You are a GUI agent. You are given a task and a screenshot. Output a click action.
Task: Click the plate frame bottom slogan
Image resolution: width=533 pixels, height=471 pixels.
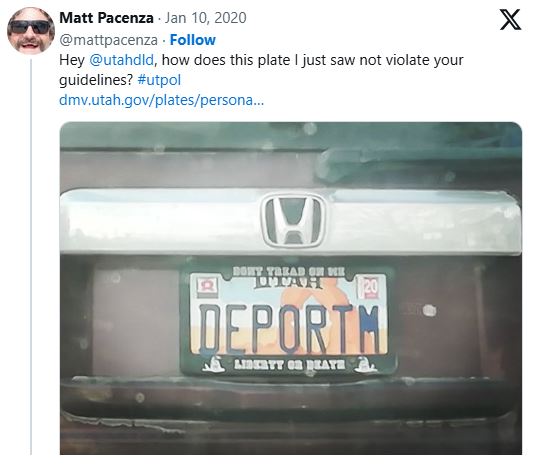[289, 365]
